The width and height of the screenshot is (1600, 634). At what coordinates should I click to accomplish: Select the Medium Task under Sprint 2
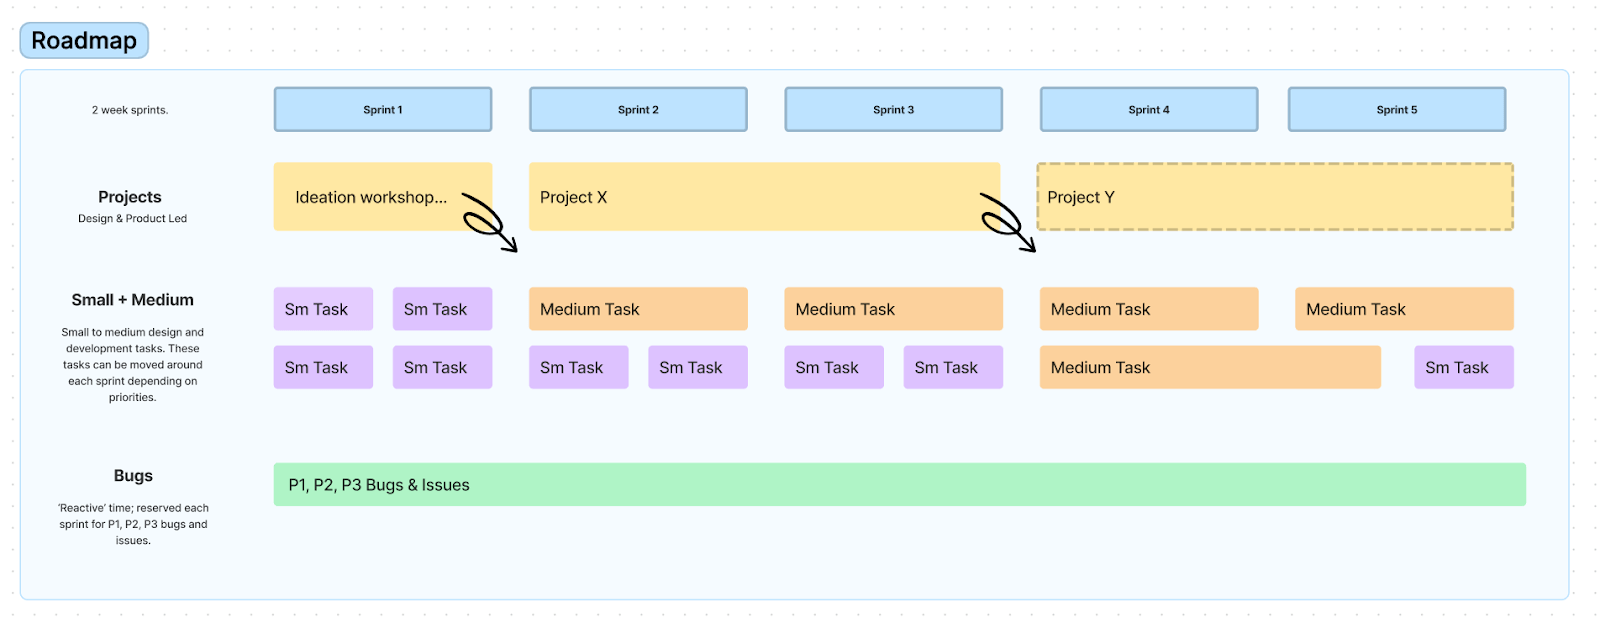638,309
